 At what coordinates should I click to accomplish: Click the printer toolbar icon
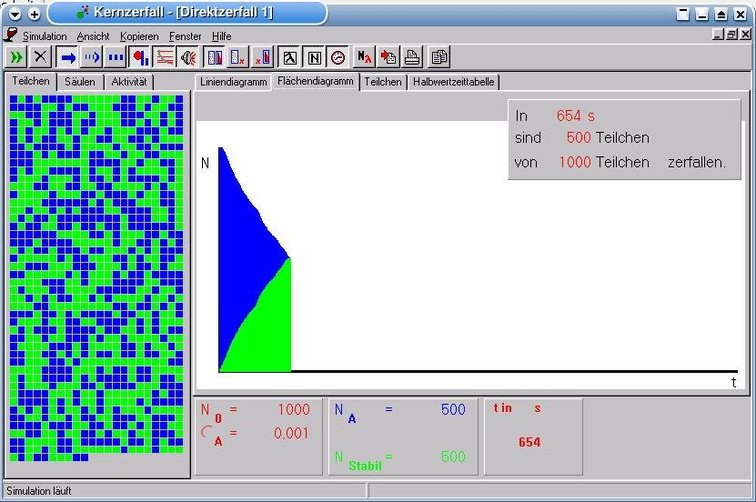(412, 57)
